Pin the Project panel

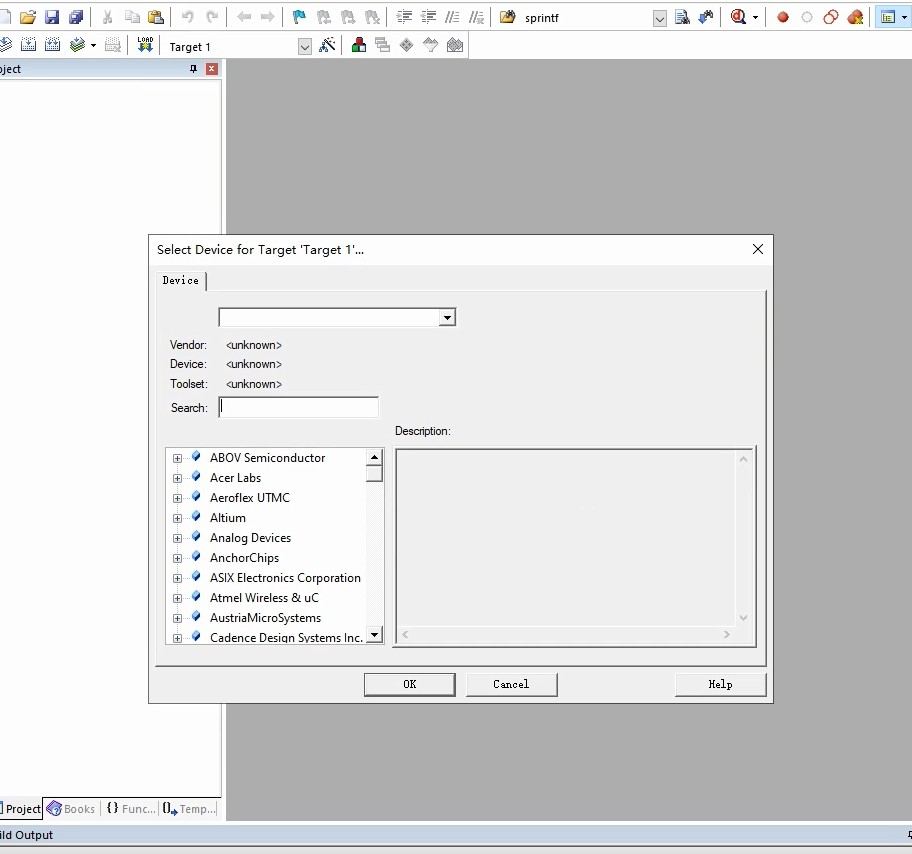(x=193, y=69)
